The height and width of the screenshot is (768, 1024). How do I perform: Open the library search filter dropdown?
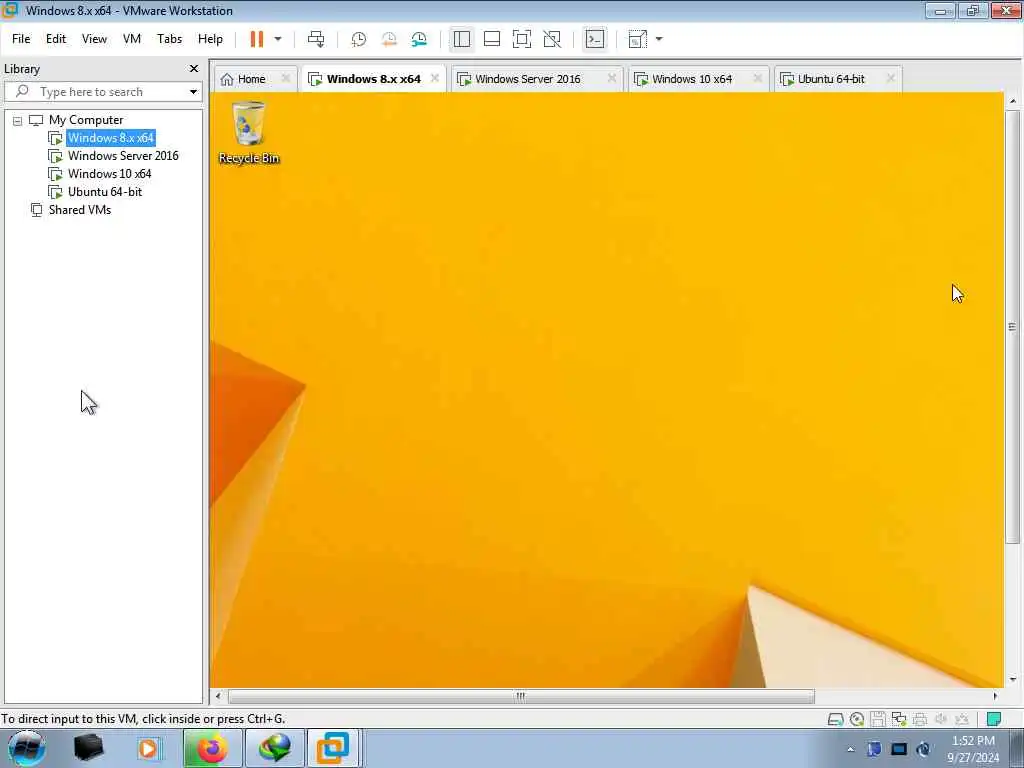(193, 92)
